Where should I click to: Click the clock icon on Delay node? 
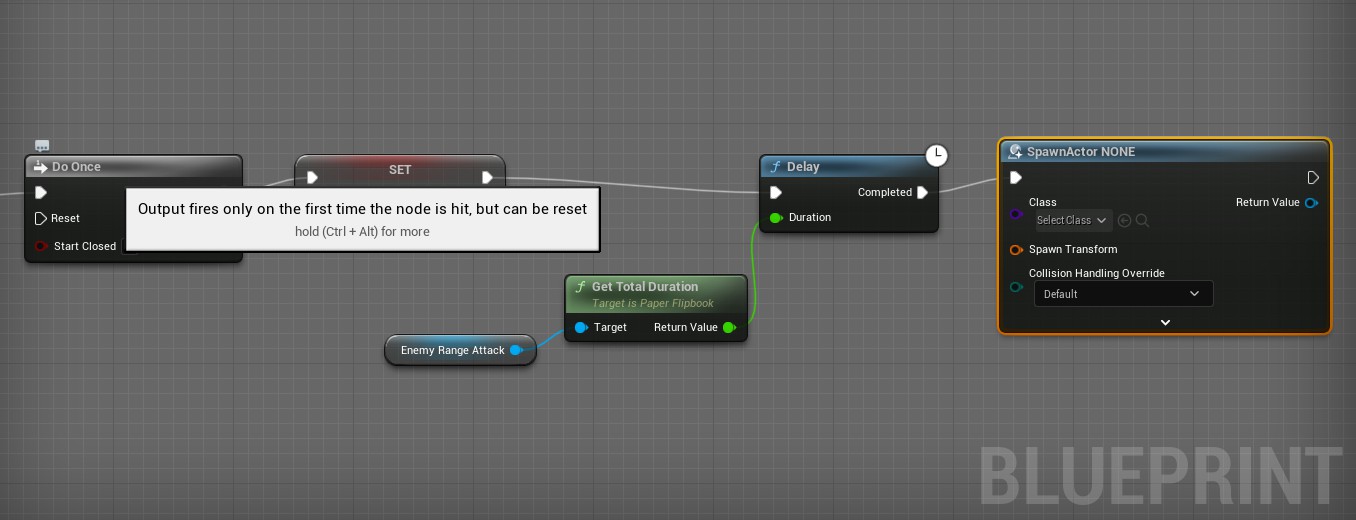pos(936,155)
